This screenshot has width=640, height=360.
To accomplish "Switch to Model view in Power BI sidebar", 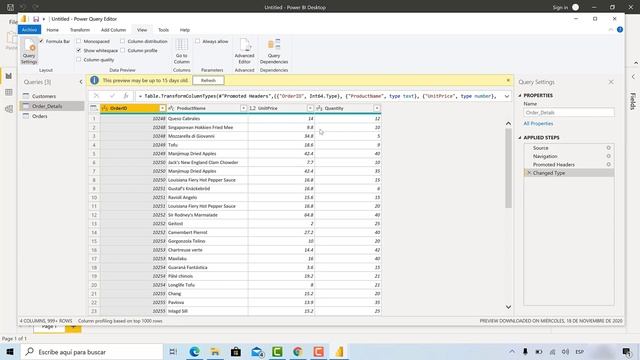I will tap(9, 109).
